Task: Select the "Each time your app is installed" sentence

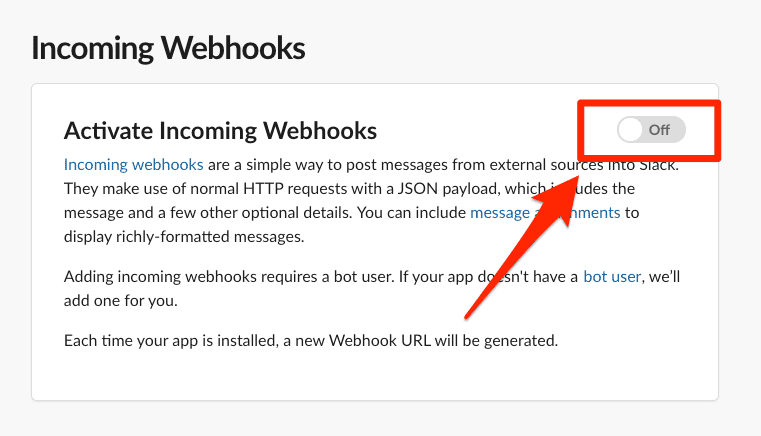Action: coord(311,340)
